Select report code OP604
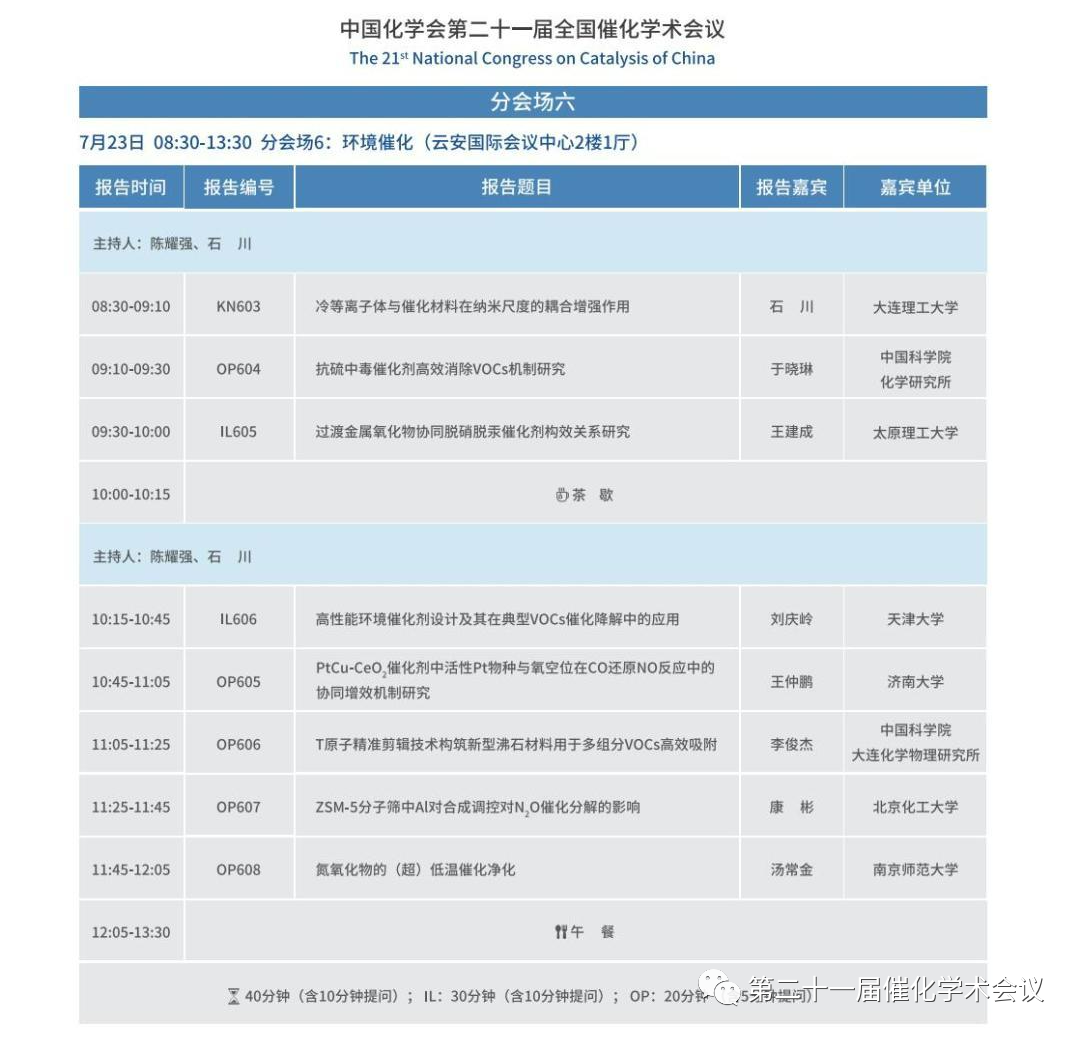This screenshot has width=1080, height=1038. pyautogui.click(x=238, y=369)
